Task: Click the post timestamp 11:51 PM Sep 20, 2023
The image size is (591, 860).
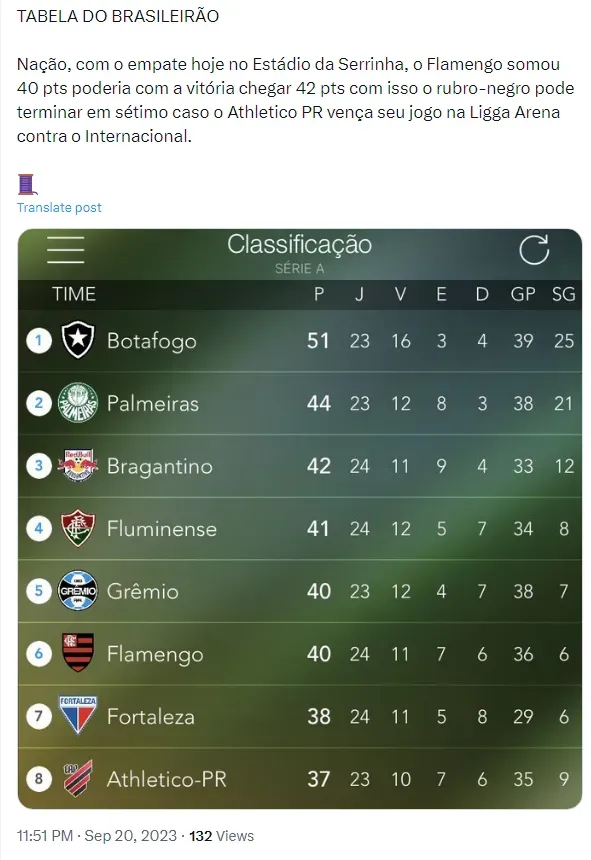Action: tap(97, 835)
